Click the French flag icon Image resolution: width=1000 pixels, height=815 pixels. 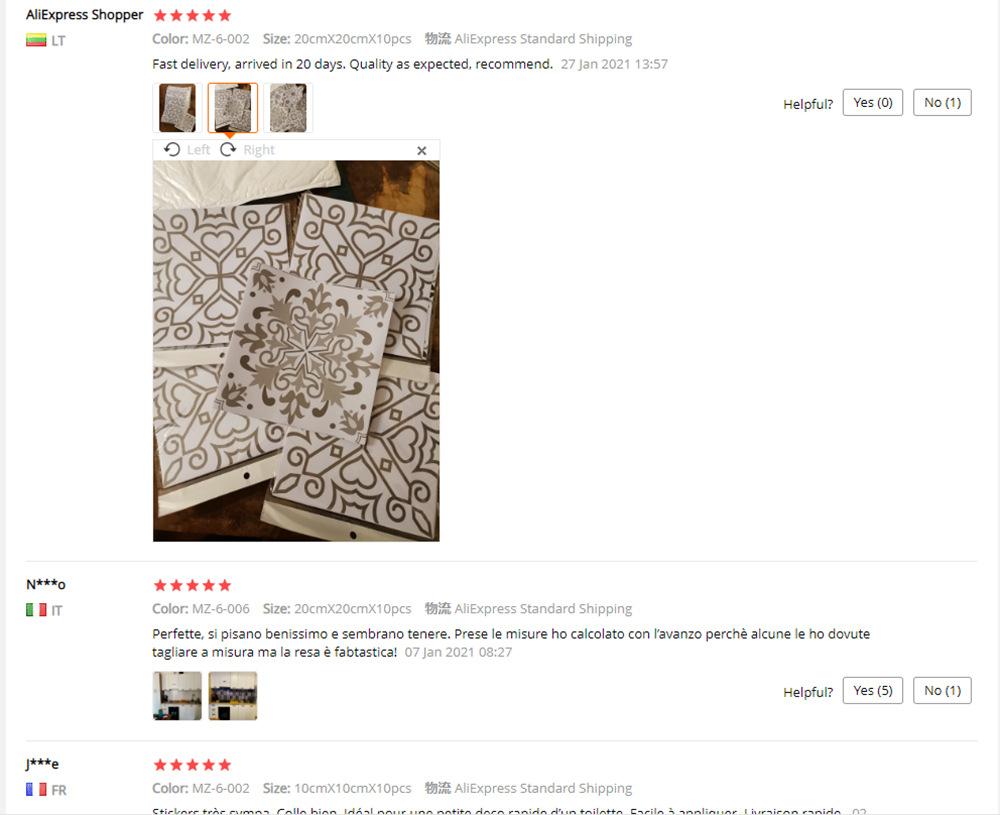pos(36,789)
